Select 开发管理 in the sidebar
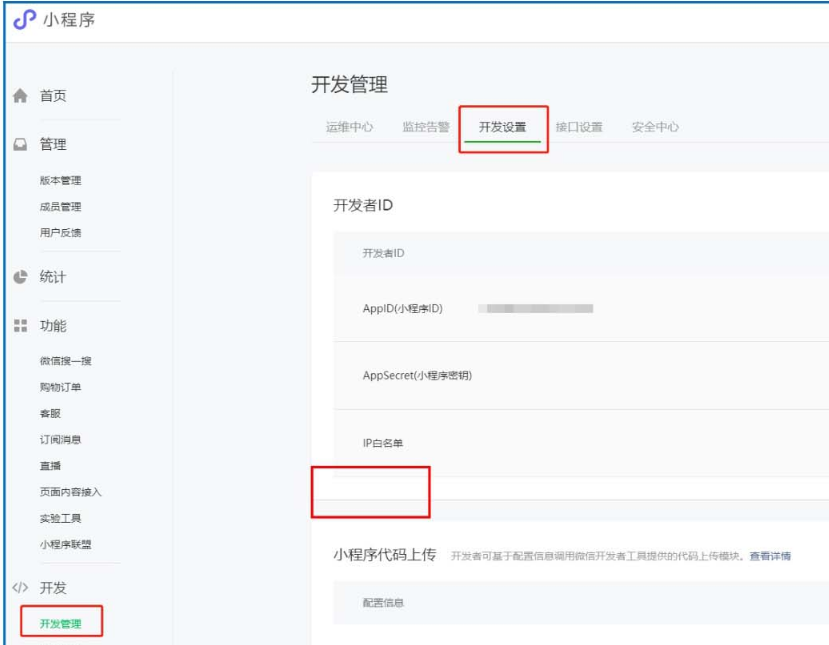This screenshot has width=829, height=645. (x=60, y=624)
